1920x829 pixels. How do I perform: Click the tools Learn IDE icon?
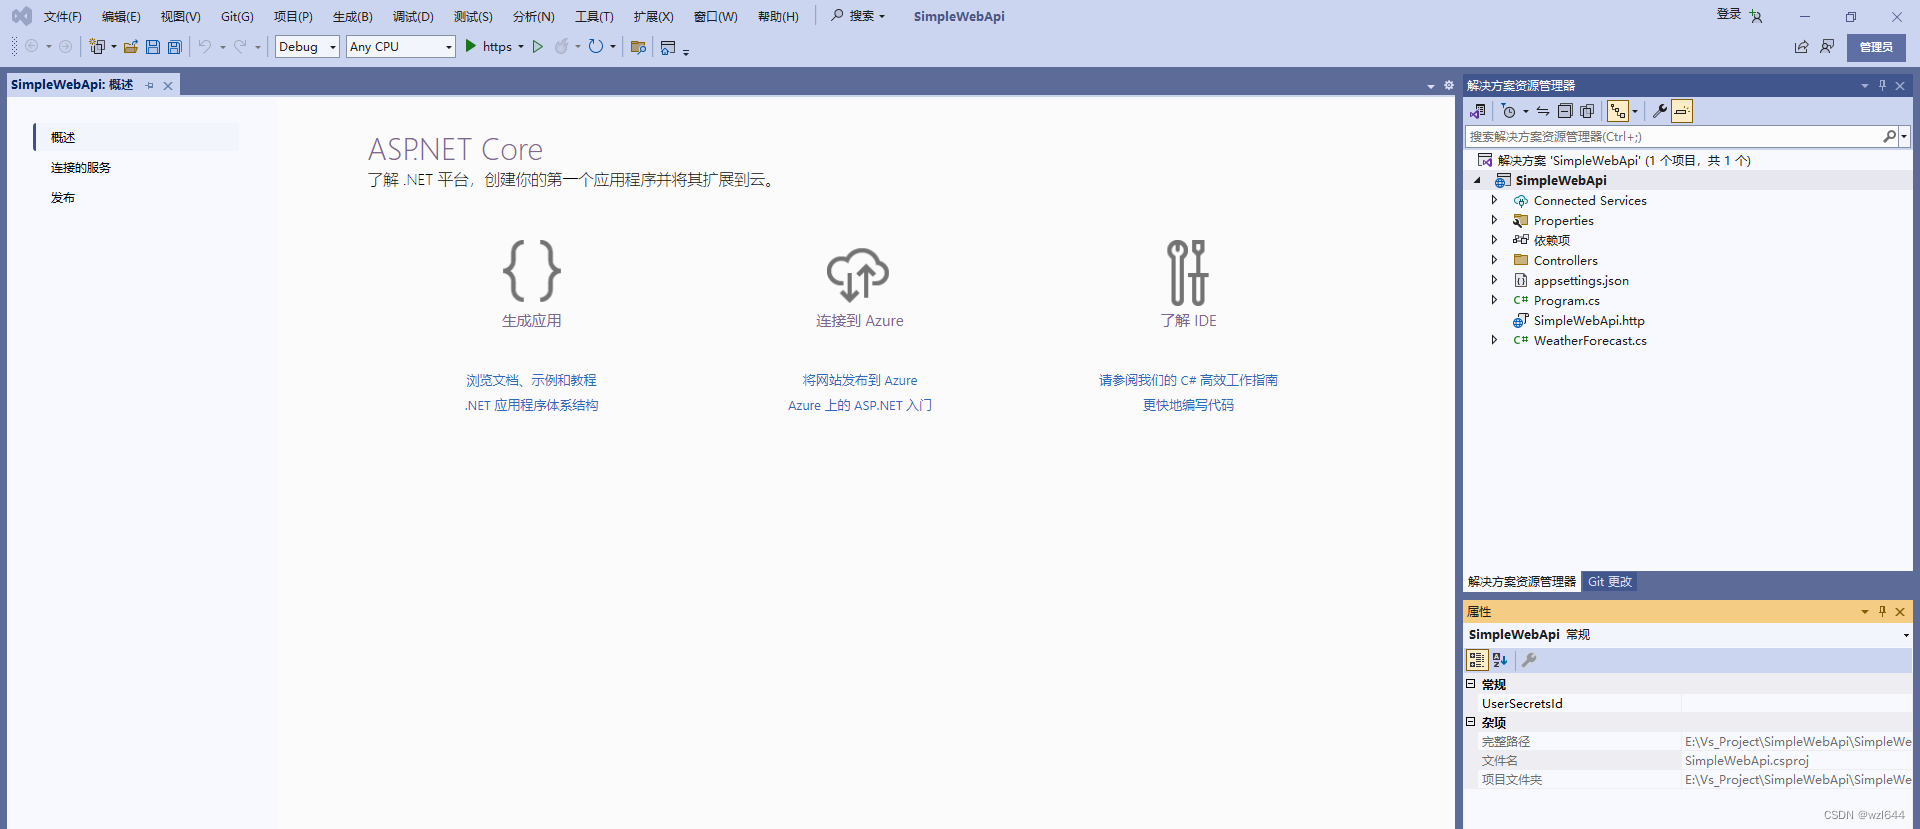click(x=1188, y=272)
